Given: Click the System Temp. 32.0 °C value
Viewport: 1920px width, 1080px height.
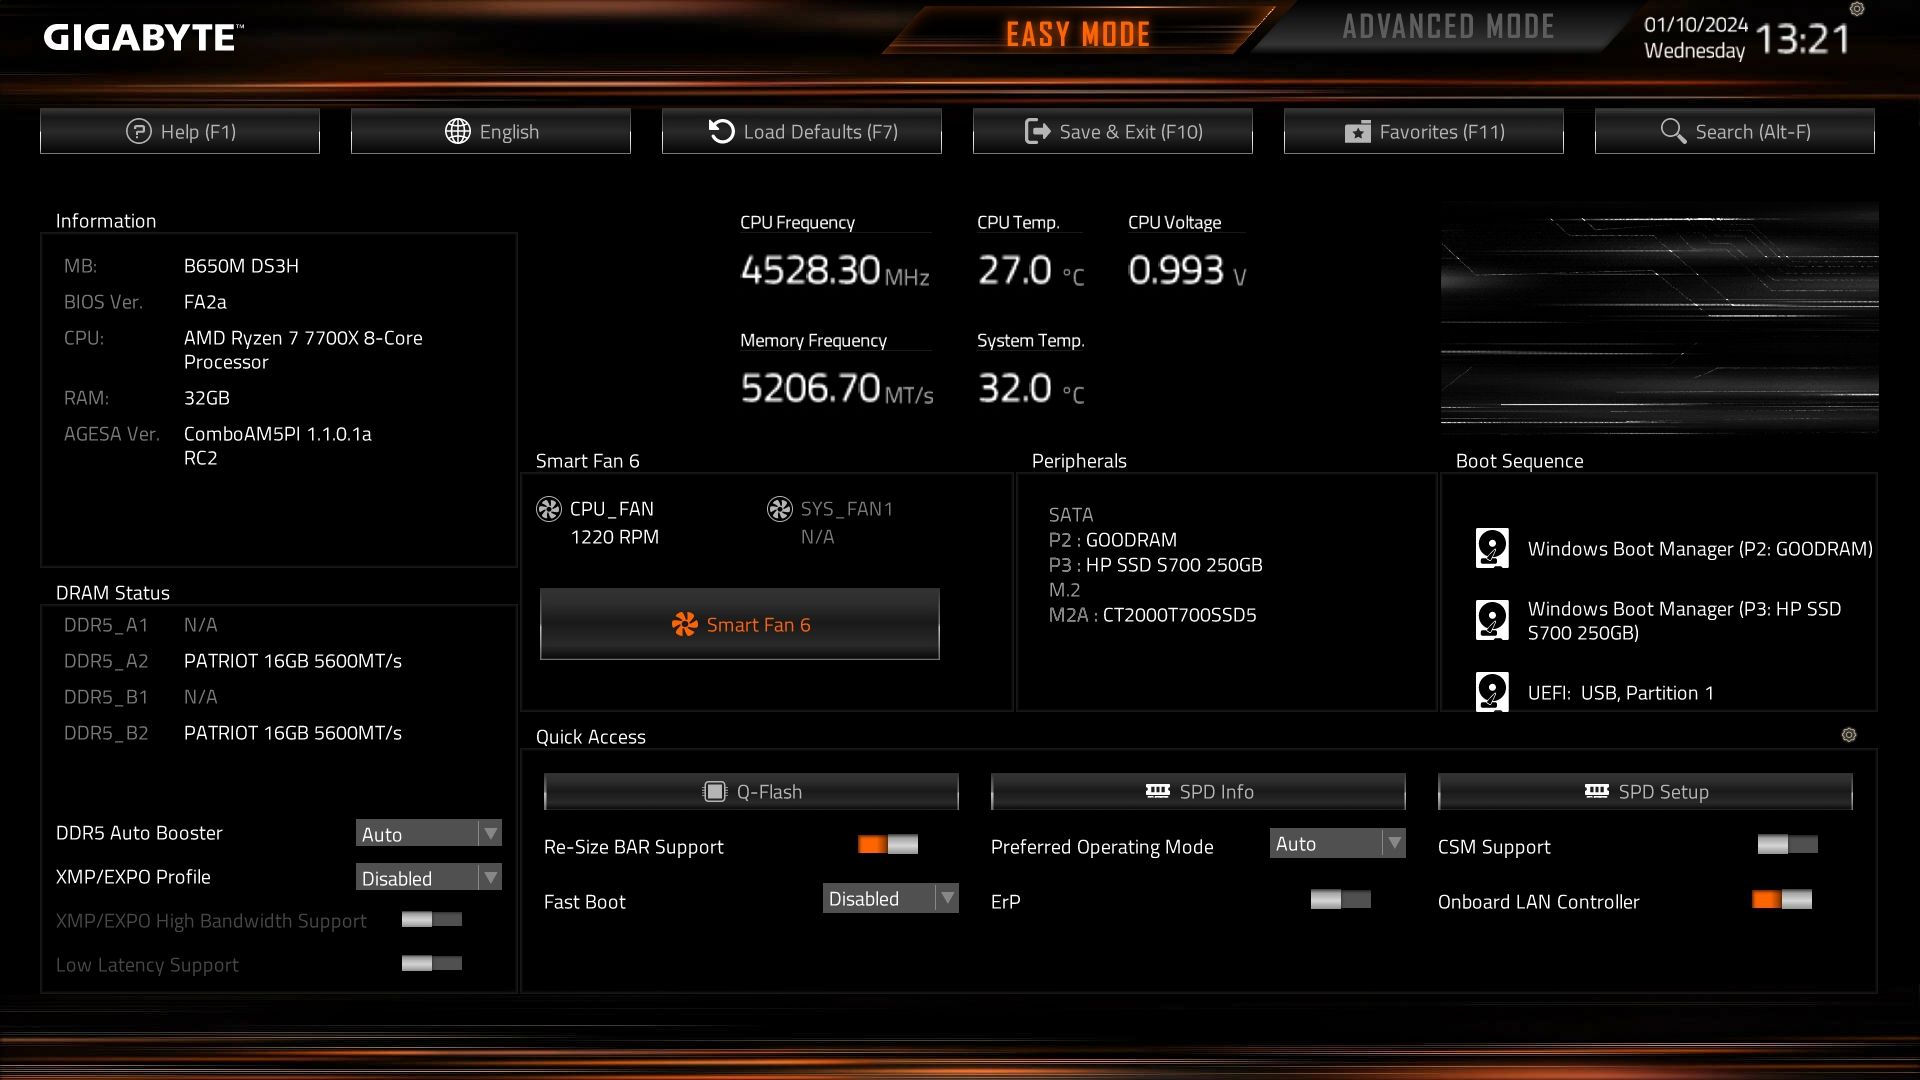Looking at the screenshot, I should [x=1031, y=388].
